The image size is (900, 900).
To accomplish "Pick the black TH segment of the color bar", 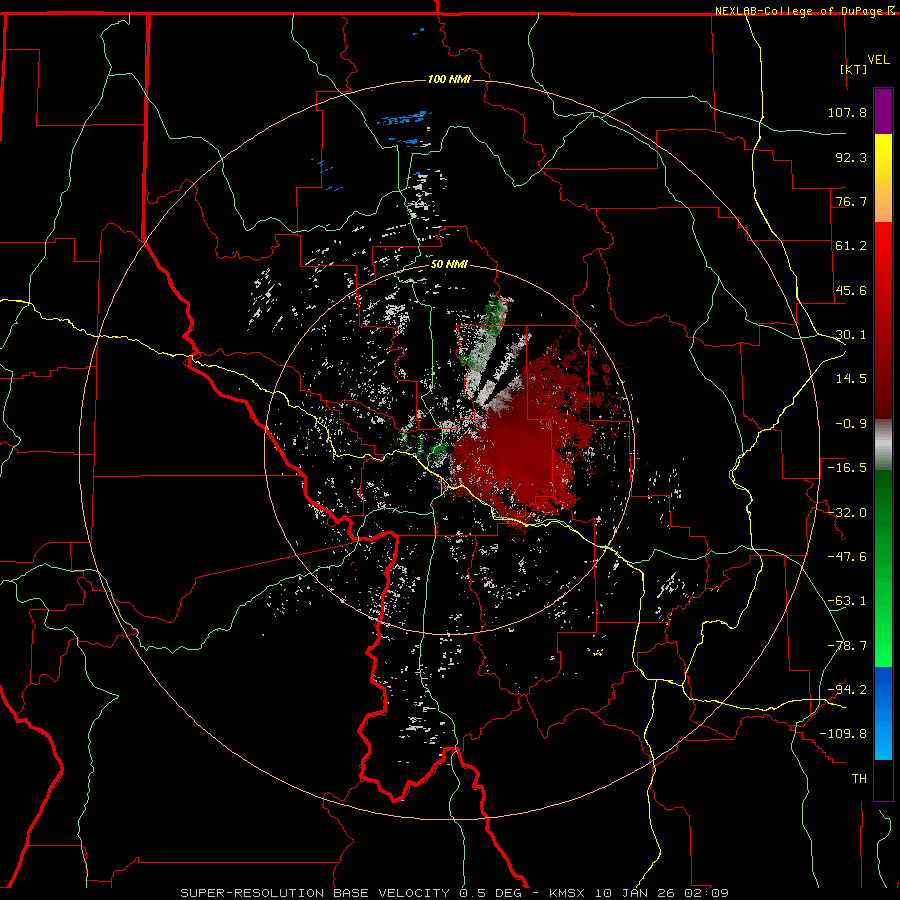I will [x=883, y=779].
